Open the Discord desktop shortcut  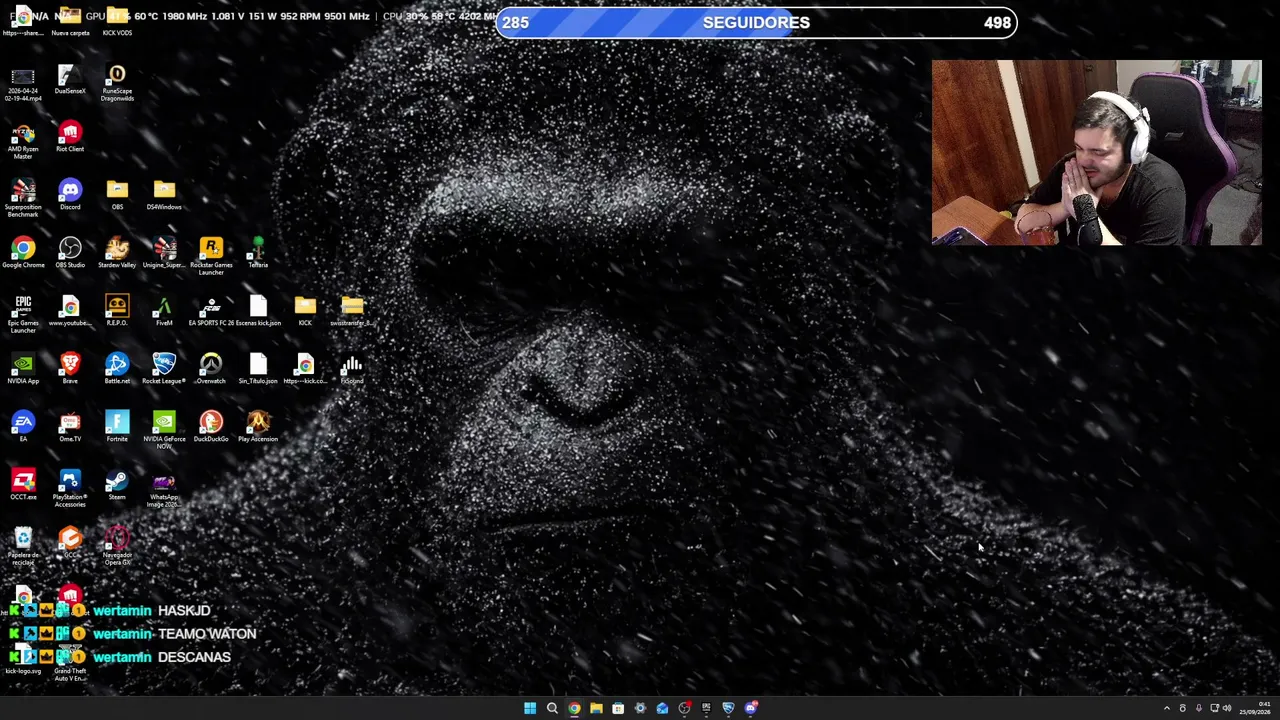(x=70, y=194)
